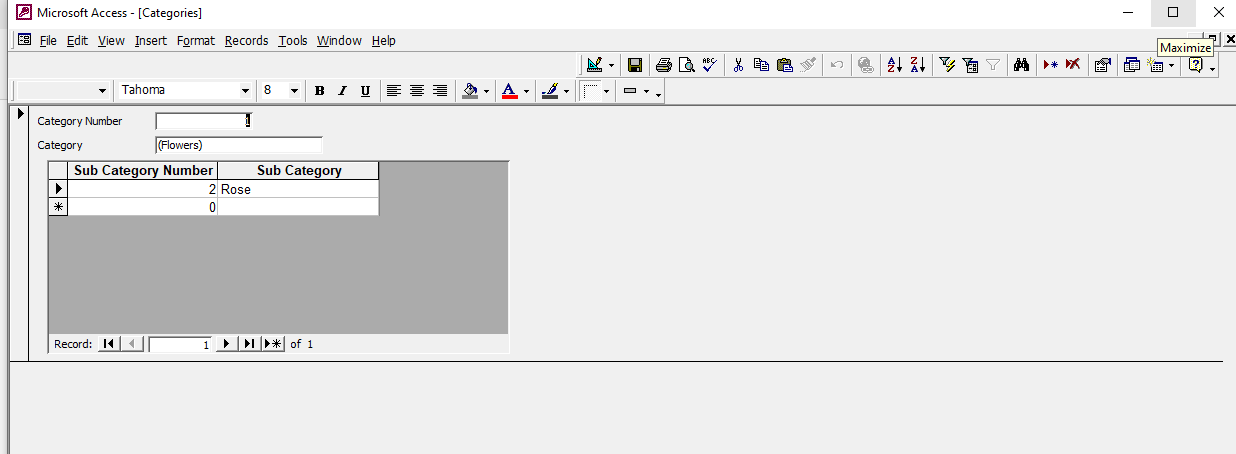Click the Format Painter brush icon

pos(807,65)
